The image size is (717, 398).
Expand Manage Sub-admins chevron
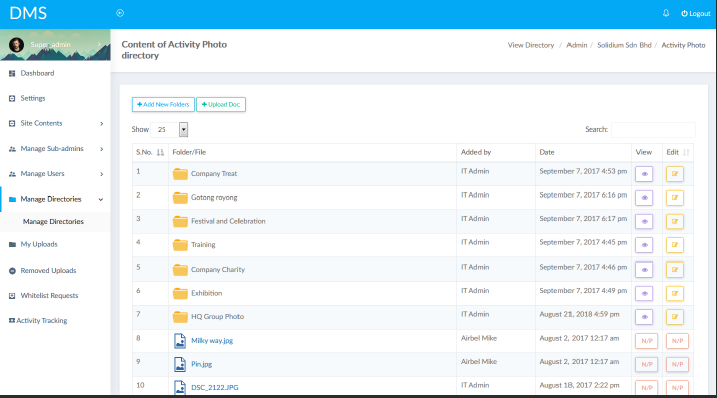click(102, 149)
